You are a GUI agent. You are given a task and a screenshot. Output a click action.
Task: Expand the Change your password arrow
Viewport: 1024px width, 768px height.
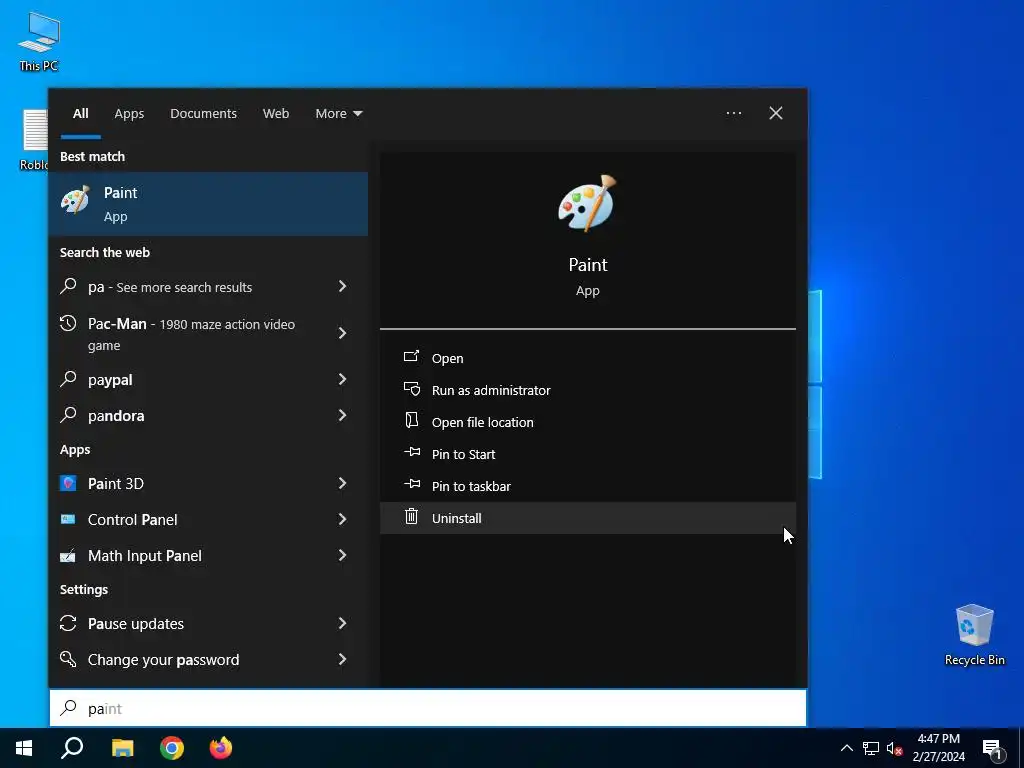click(x=342, y=659)
